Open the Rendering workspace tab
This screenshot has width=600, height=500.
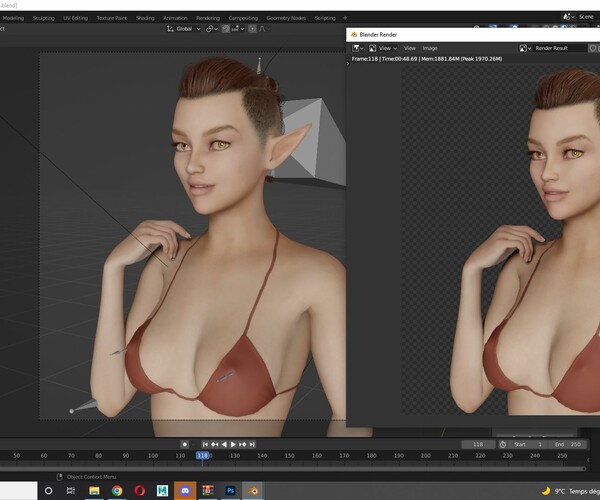[x=208, y=18]
